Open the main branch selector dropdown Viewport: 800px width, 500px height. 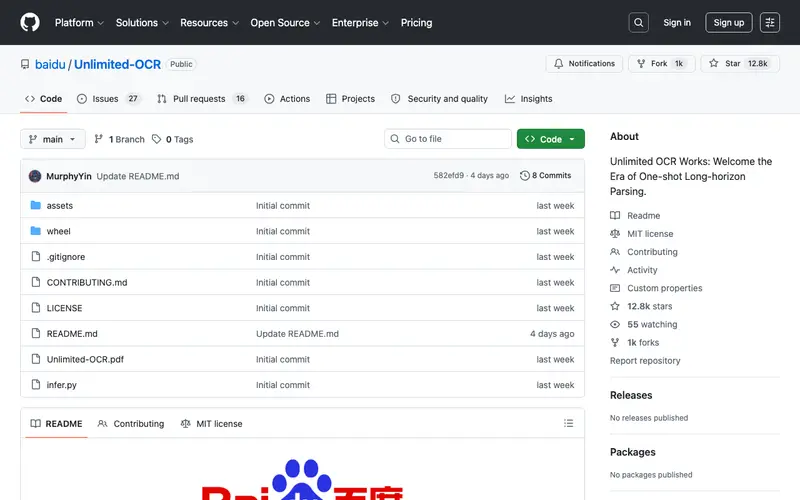click(53, 139)
